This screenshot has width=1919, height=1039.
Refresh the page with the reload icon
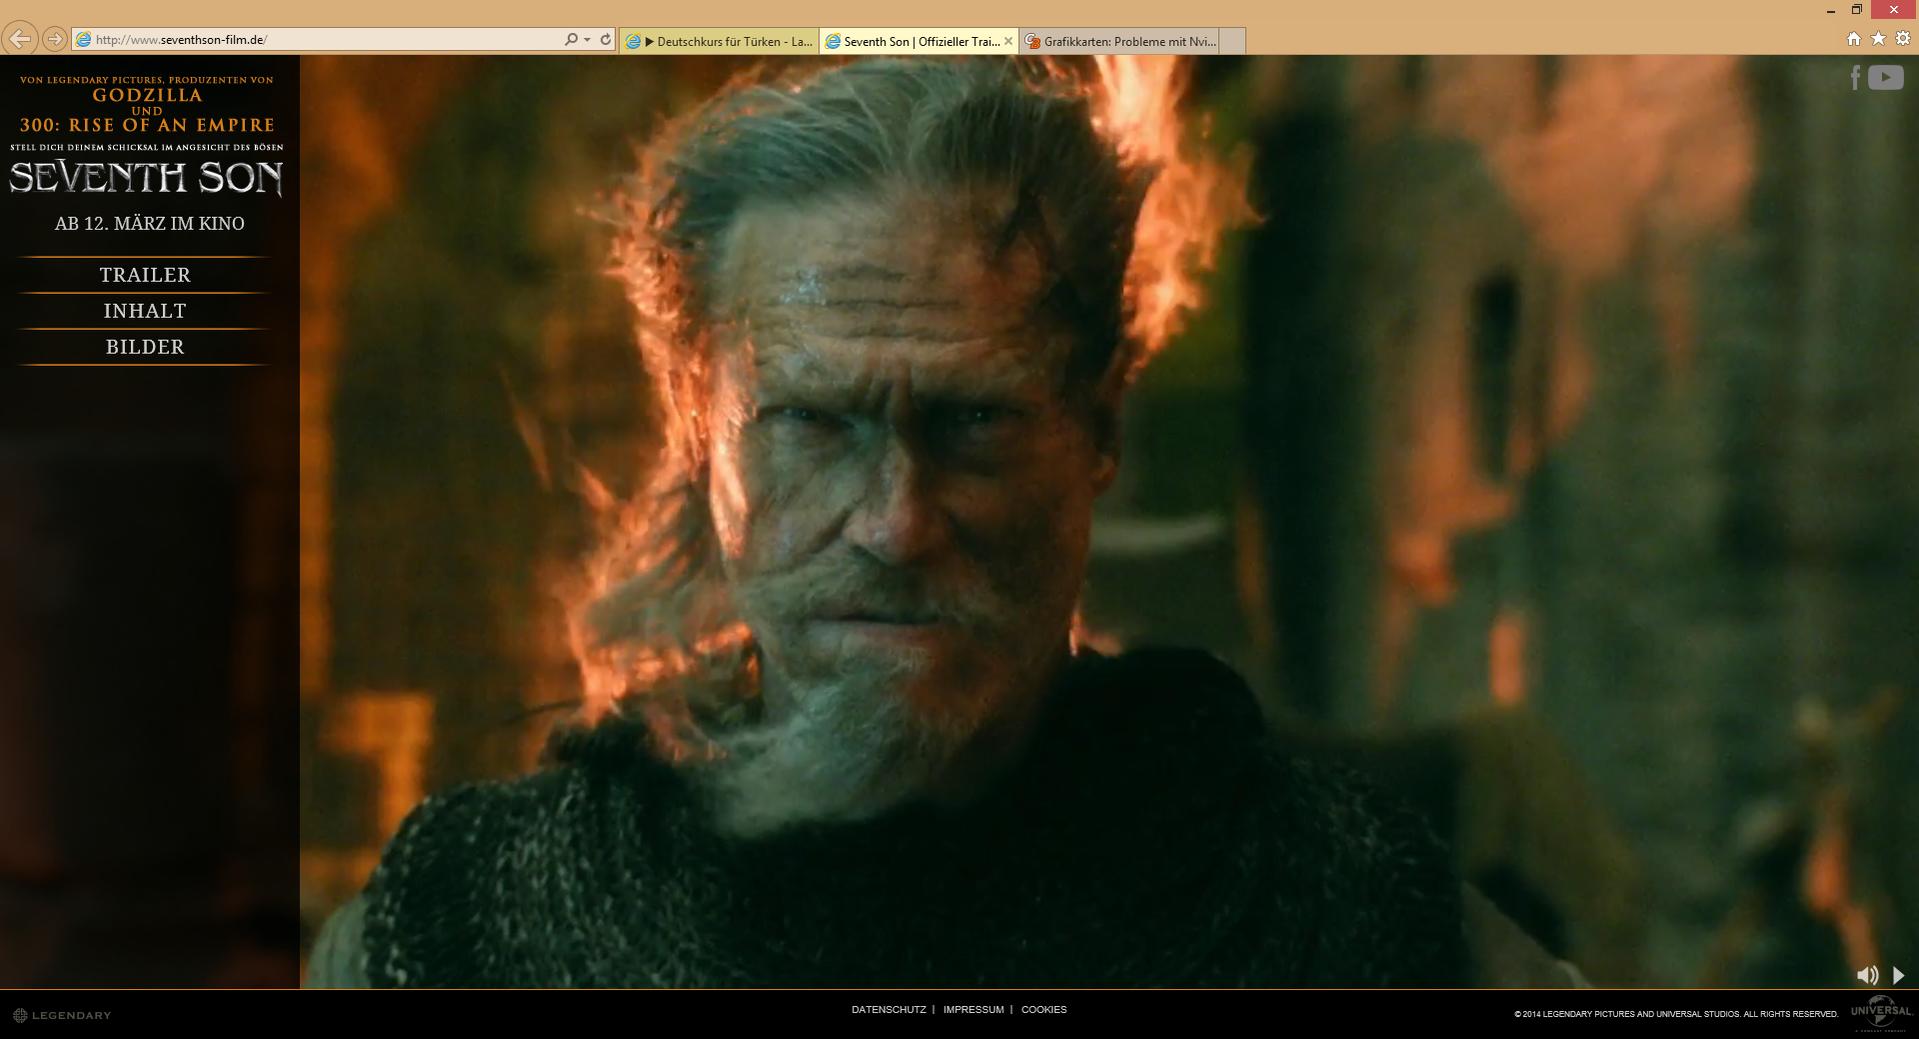click(x=605, y=40)
